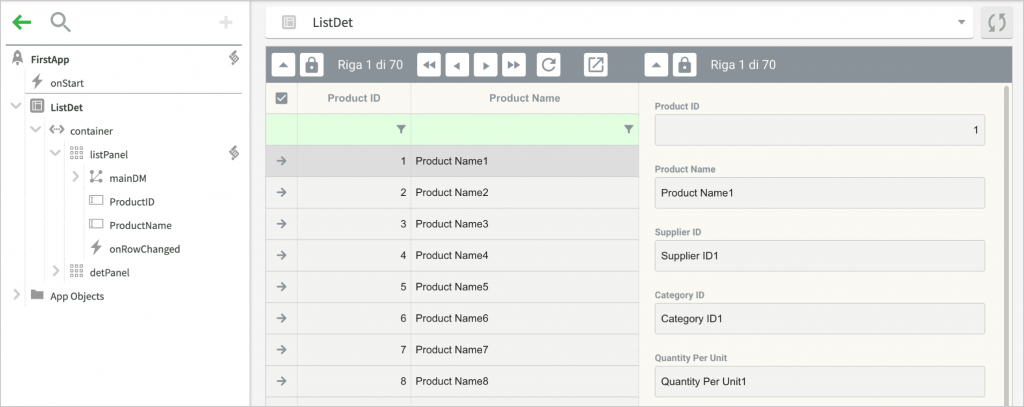The height and width of the screenshot is (407, 1024).
Task: Click the open external export button
Action: pyautogui.click(x=596, y=65)
